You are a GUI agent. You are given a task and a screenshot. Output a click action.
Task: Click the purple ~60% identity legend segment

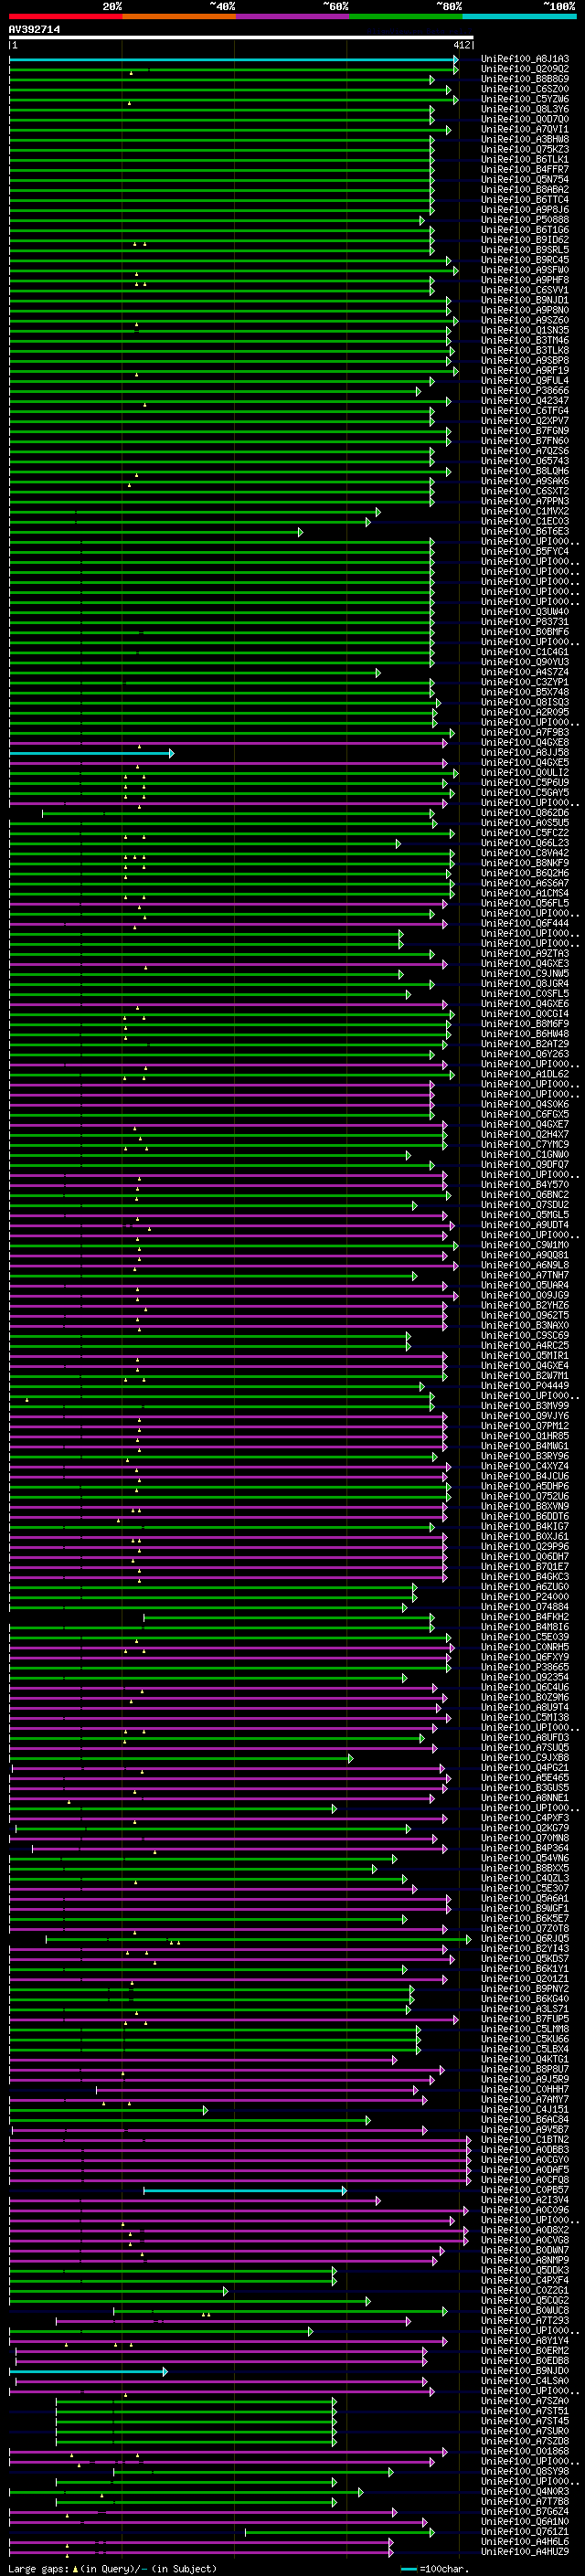[293, 16]
